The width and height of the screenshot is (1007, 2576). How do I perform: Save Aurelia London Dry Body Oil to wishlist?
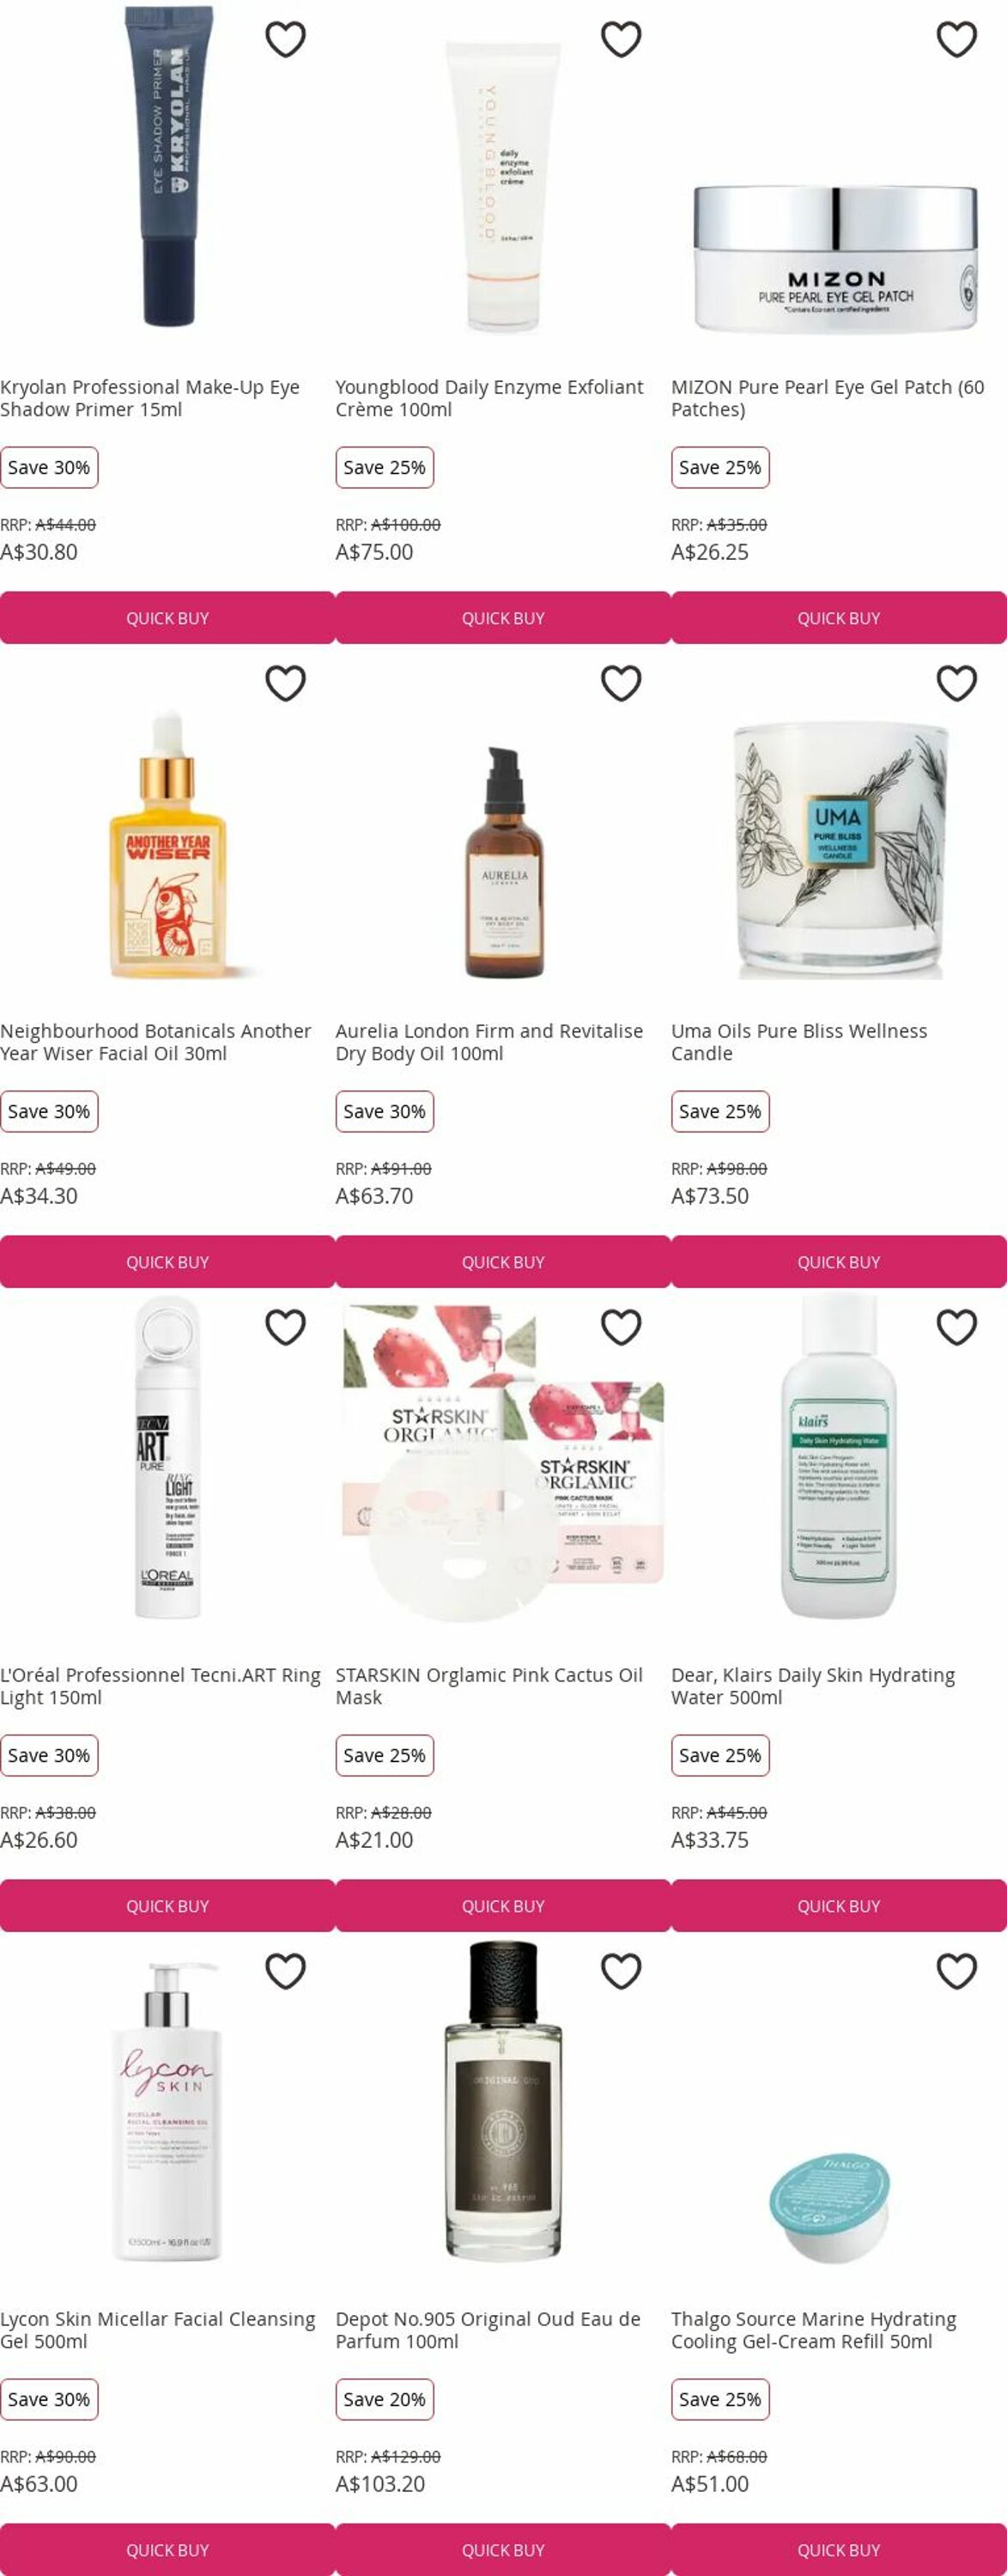[621, 683]
